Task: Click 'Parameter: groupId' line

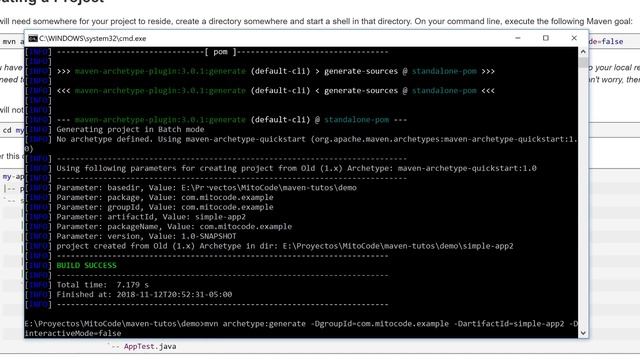Action: (165, 207)
